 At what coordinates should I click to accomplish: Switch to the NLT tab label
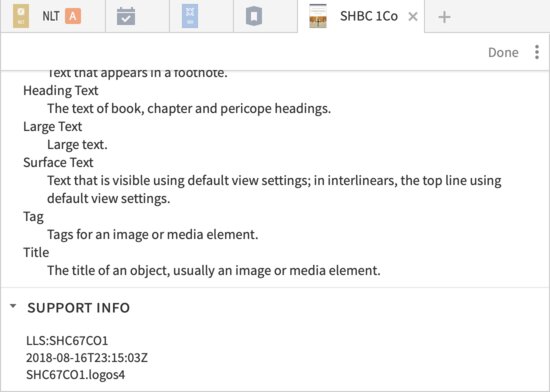click(51, 16)
